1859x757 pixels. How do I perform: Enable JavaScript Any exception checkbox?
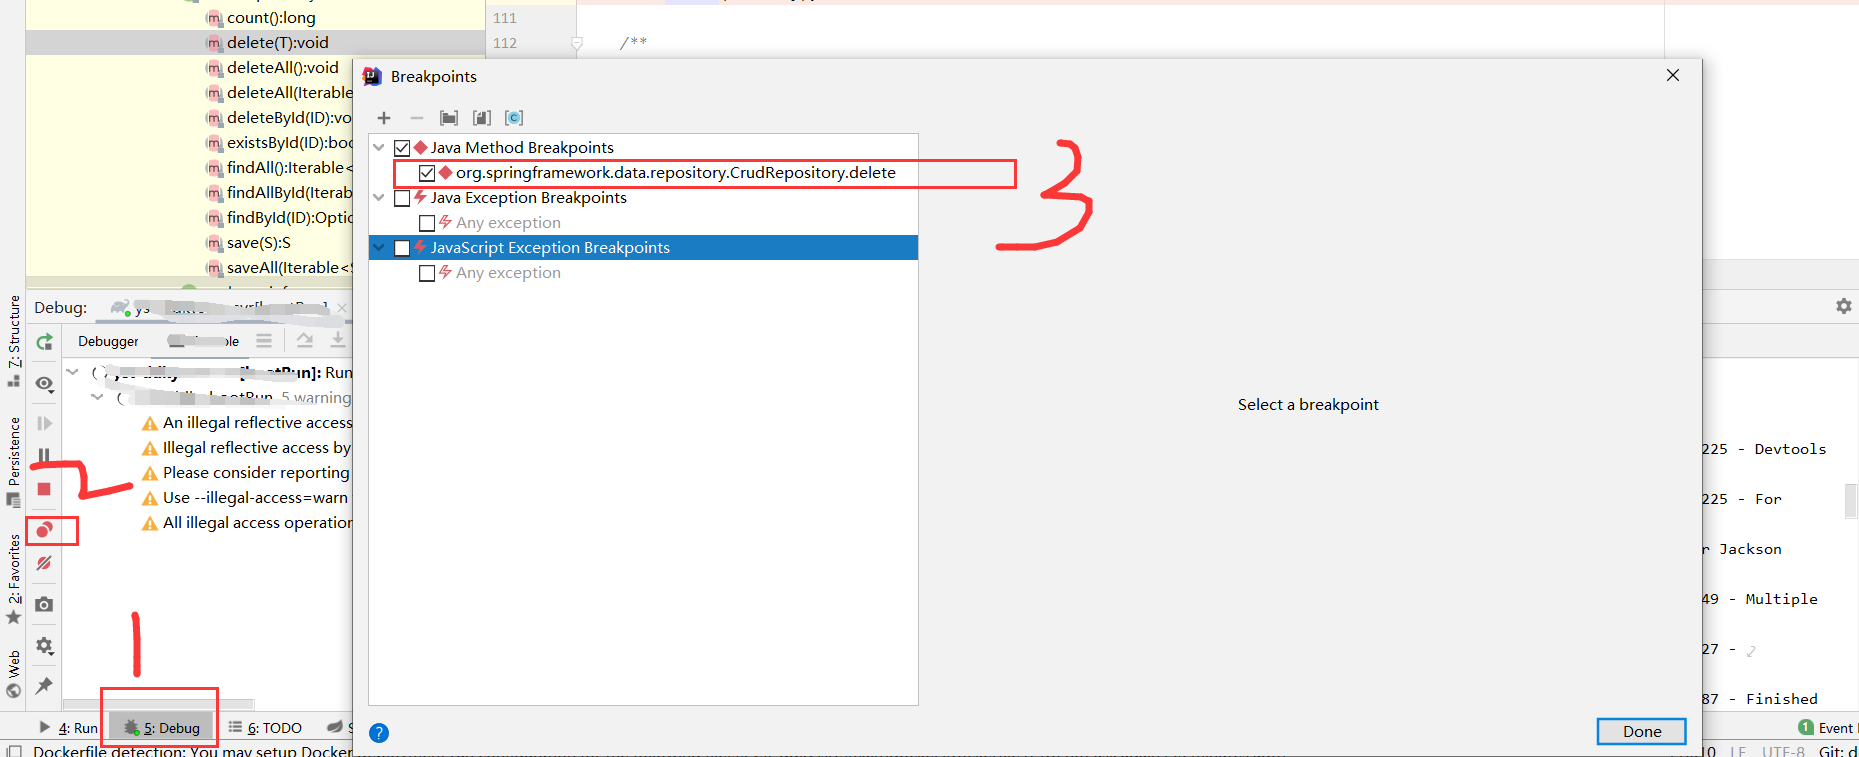tap(427, 273)
